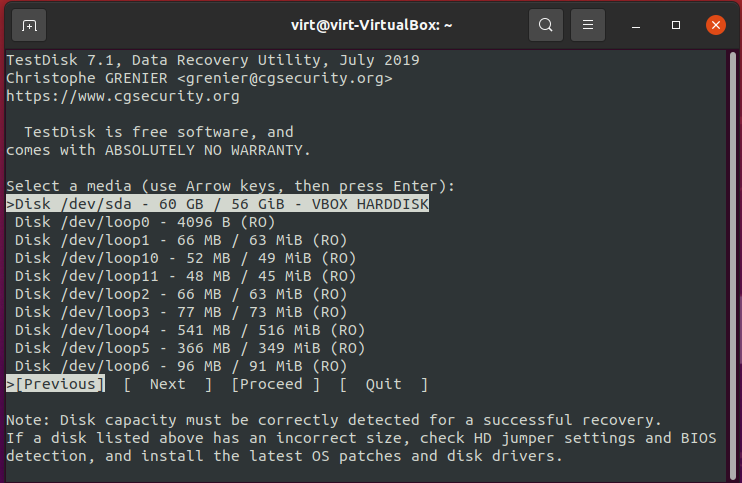Select Disk /dev/loop0 entry
This screenshot has width=742, height=483.
coord(145,222)
